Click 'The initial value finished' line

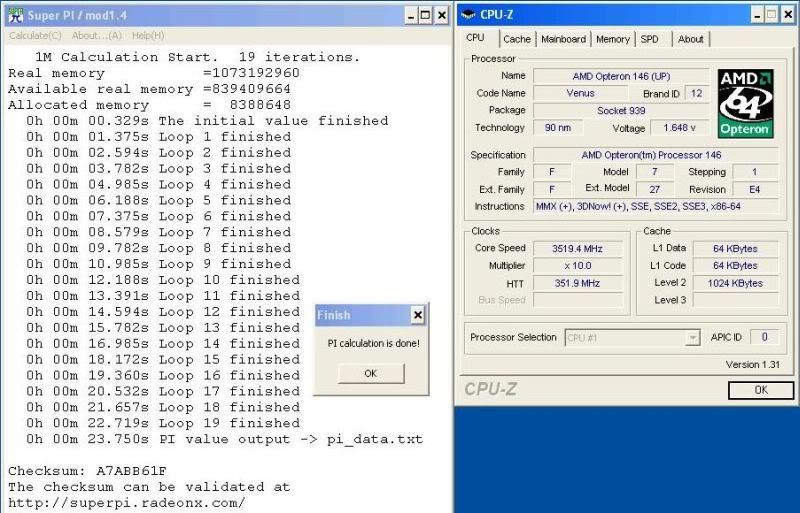pyautogui.click(x=207, y=120)
